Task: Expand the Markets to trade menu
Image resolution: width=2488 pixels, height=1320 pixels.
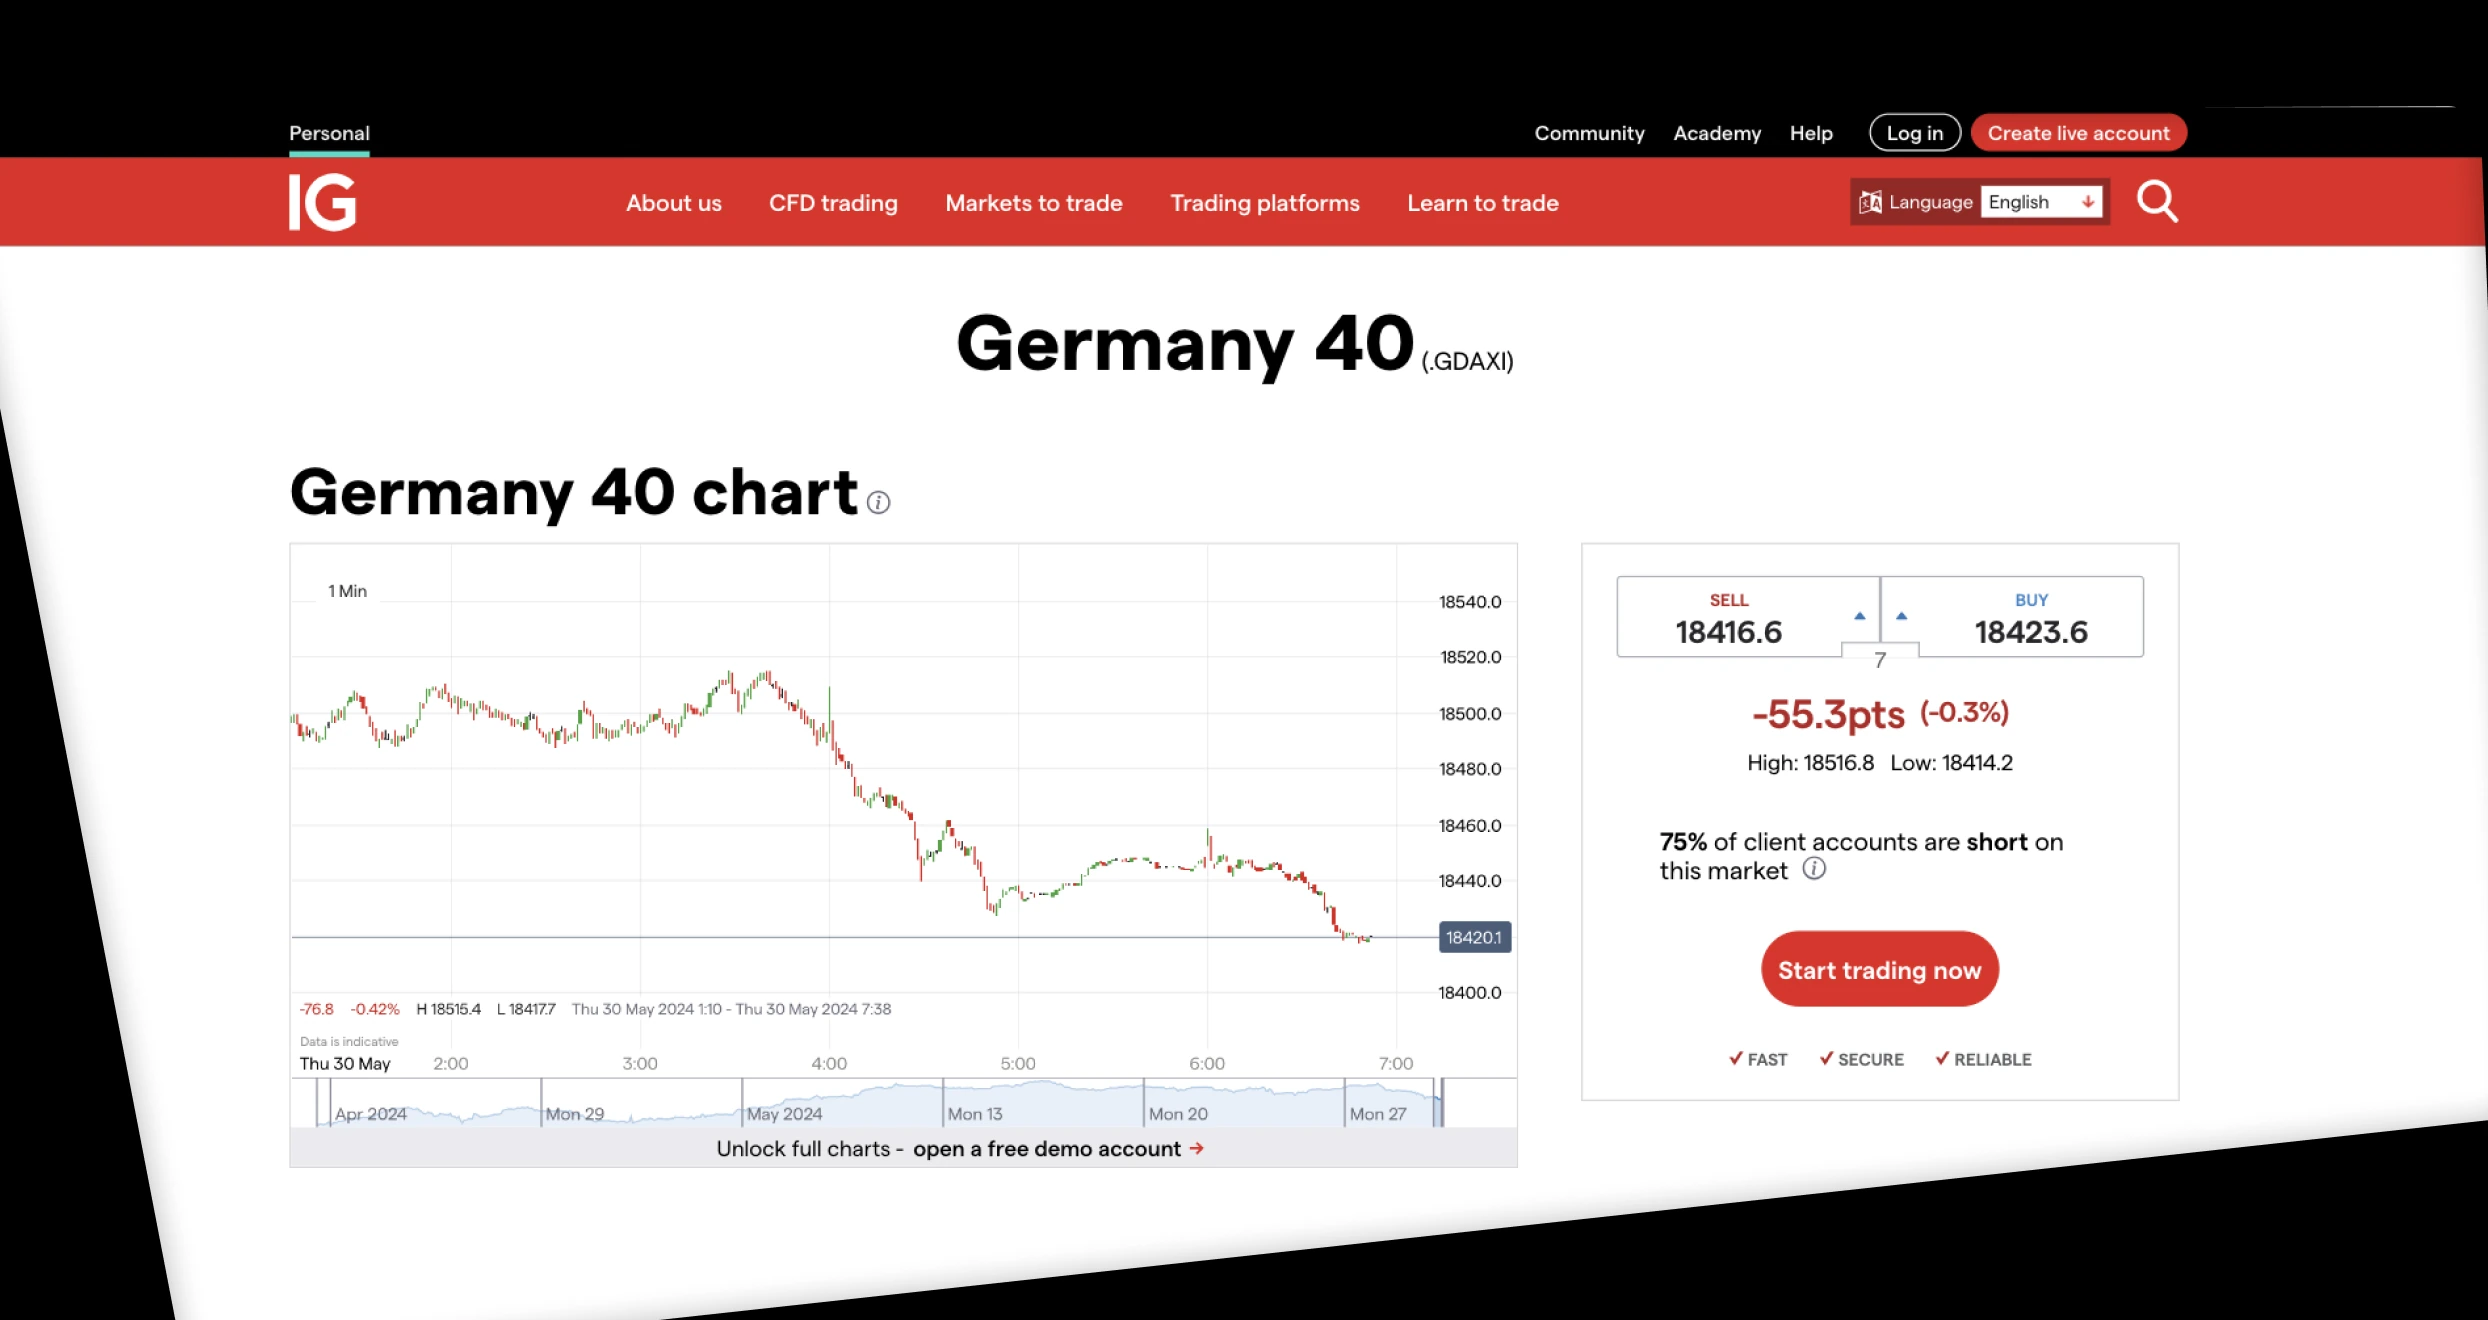Action: pos(1033,201)
